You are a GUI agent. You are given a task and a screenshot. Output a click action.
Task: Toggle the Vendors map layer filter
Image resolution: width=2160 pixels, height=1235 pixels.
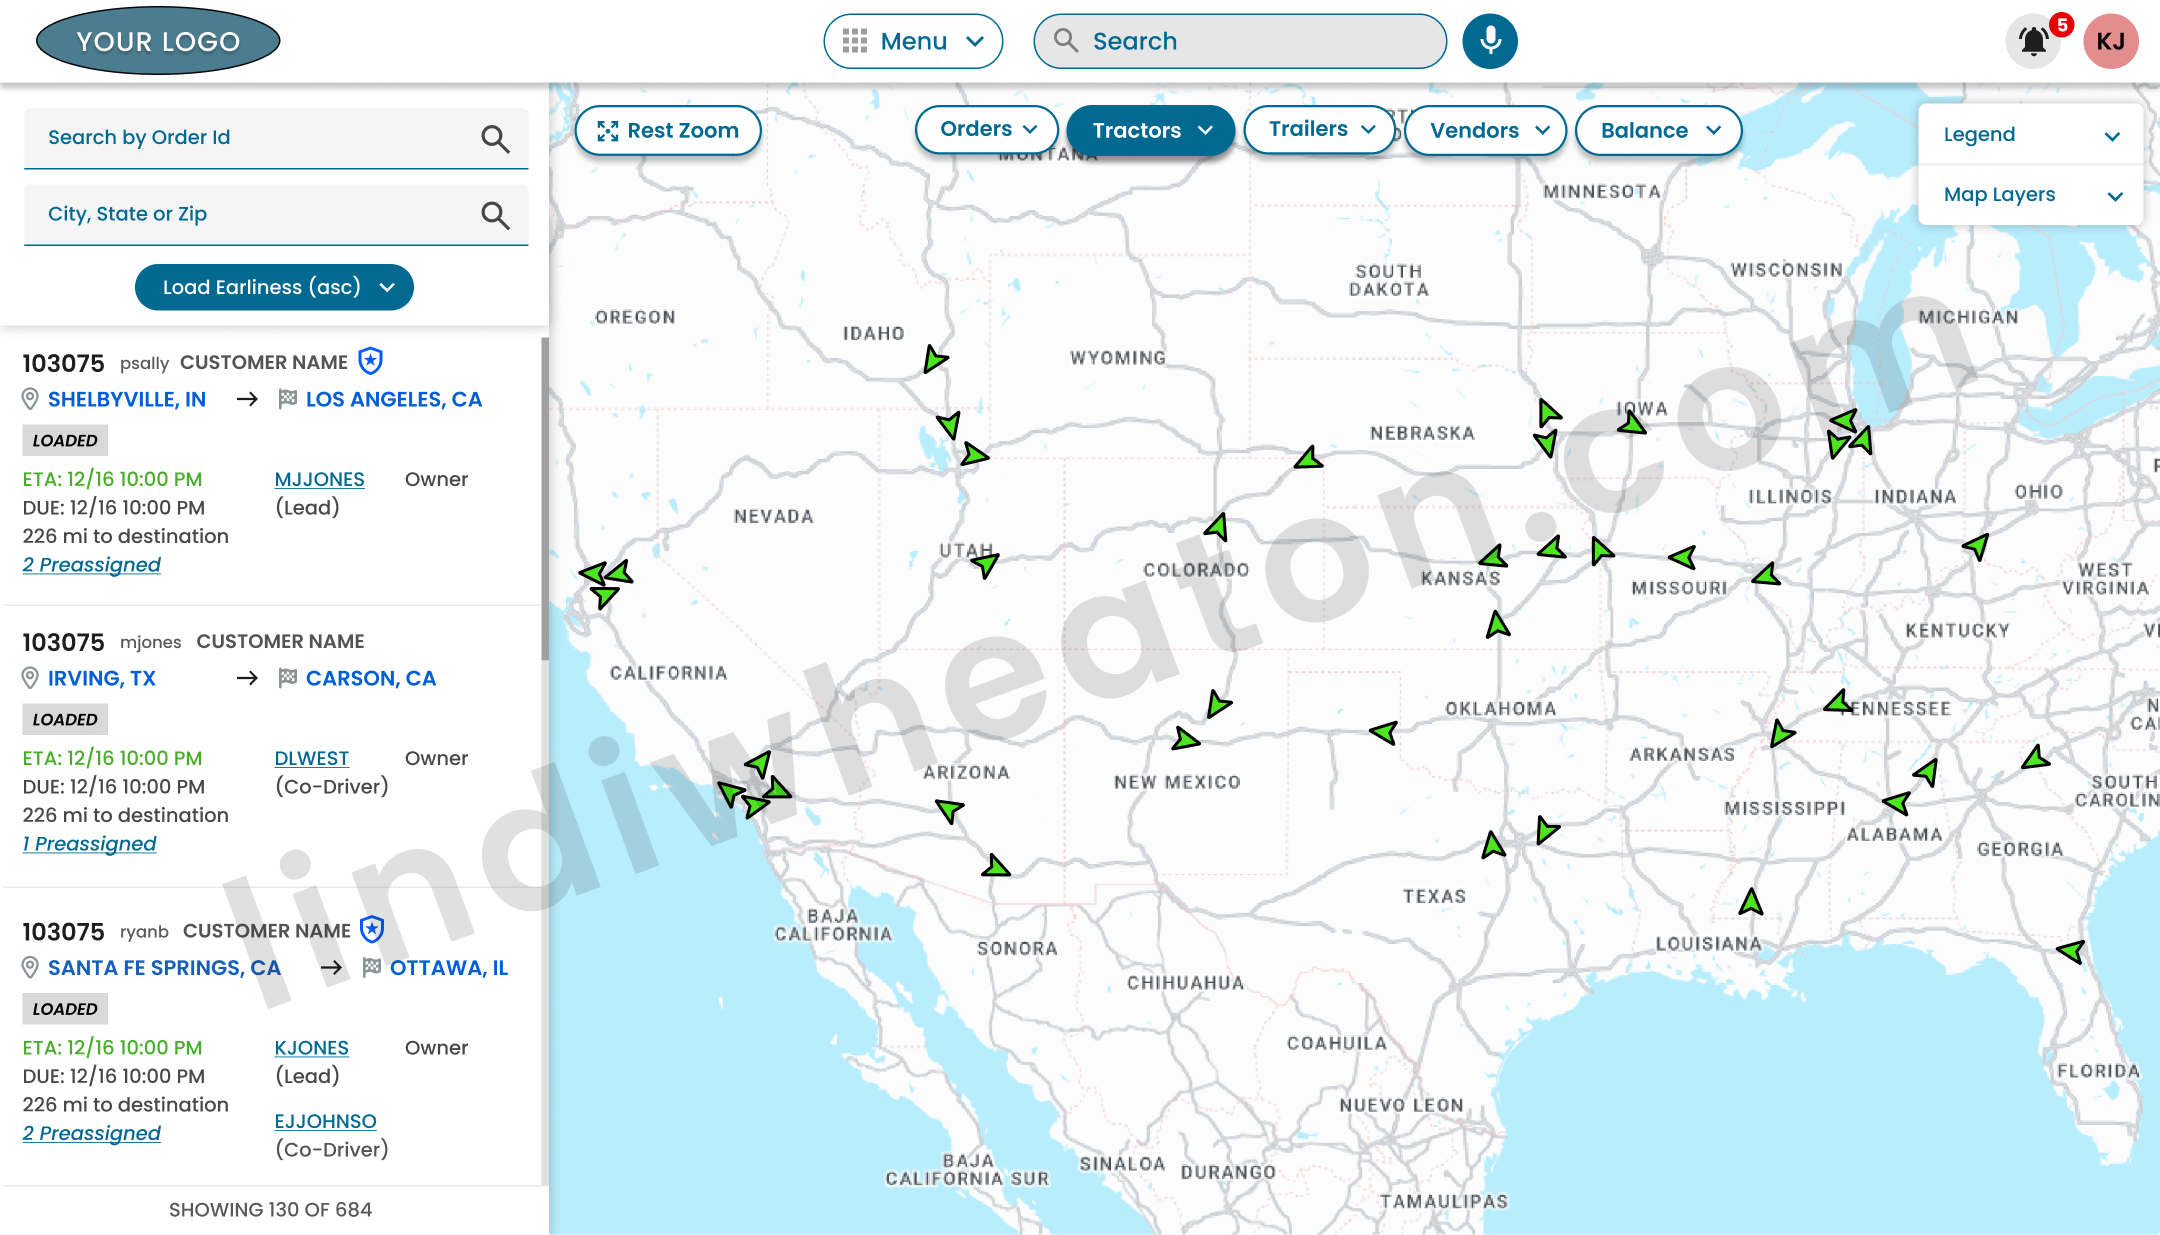1484,130
